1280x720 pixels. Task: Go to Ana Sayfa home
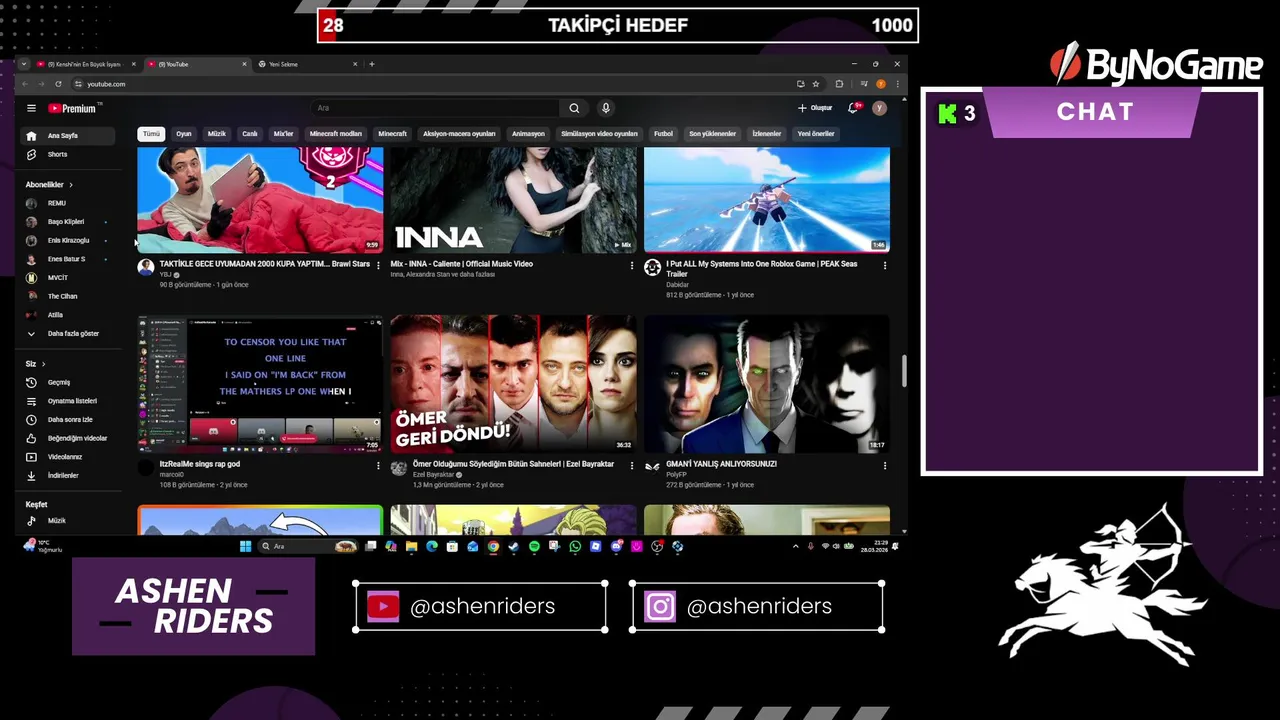pyautogui.click(x=68, y=136)
